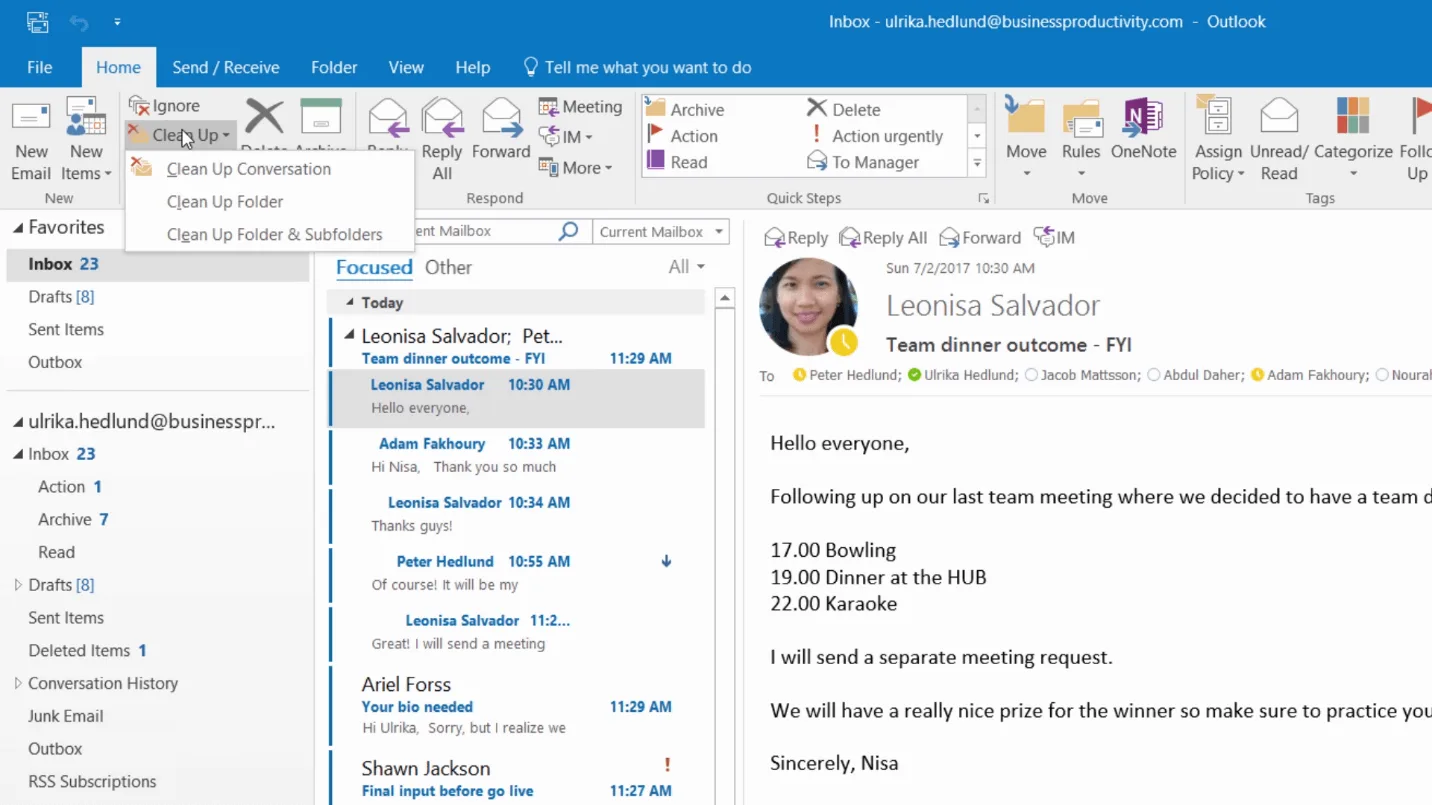
Task: Switch to the Folder tab
Action: pos(334,67)
